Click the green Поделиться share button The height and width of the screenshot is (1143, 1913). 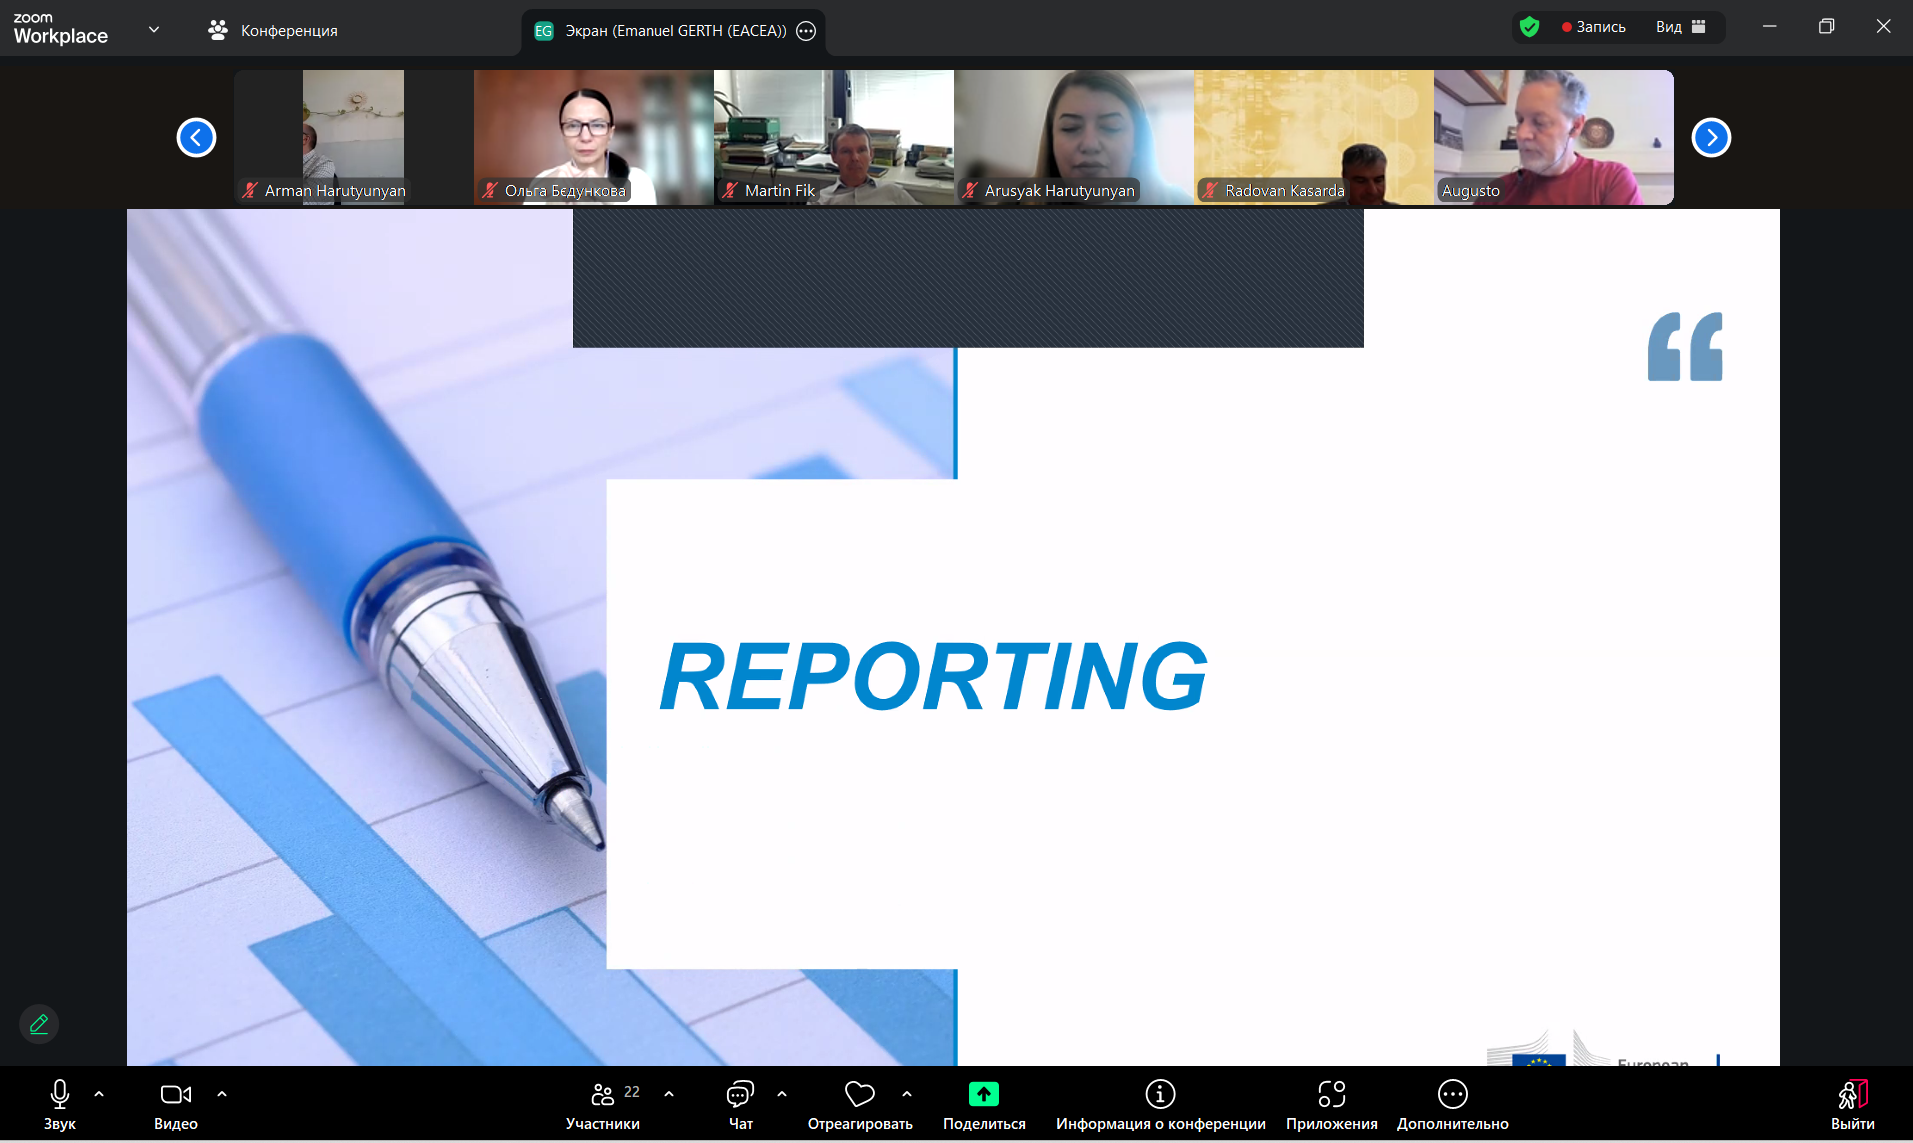[983, 1095]
